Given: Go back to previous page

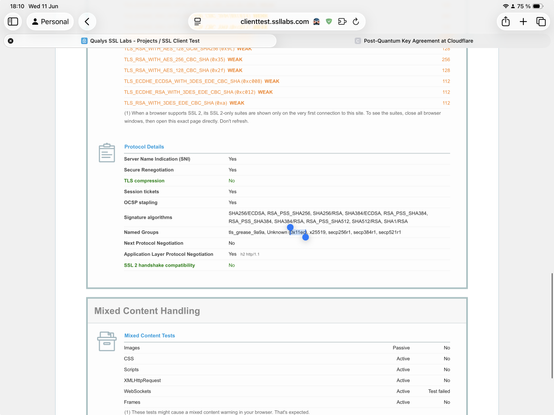Looking at the screenshot, I should (x=87, y=22).
